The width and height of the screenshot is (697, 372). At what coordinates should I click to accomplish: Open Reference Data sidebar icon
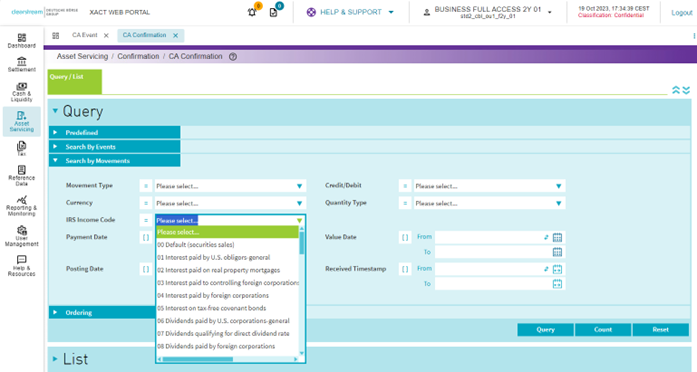click(21, 176)
